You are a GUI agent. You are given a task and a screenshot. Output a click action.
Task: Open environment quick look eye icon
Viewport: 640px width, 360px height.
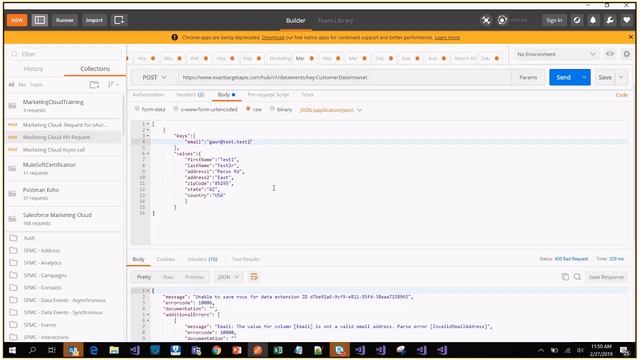(610, 54)
